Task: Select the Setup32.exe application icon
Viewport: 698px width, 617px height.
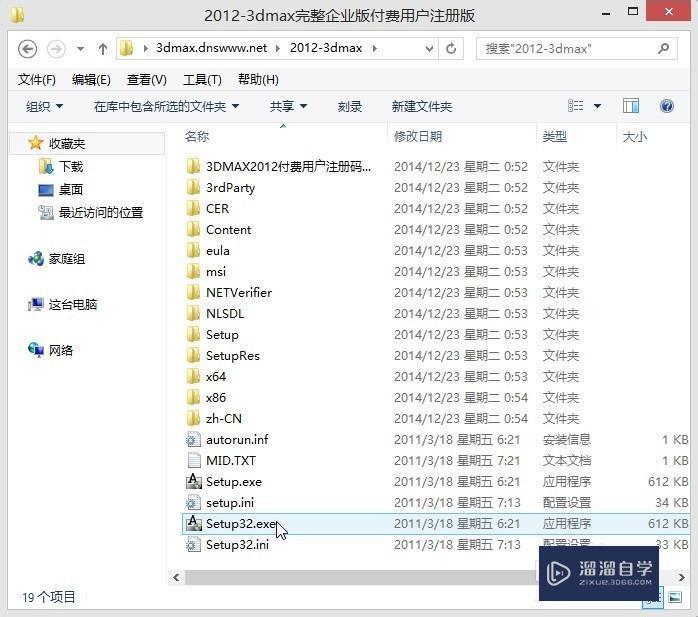Action: coord(193,523)
